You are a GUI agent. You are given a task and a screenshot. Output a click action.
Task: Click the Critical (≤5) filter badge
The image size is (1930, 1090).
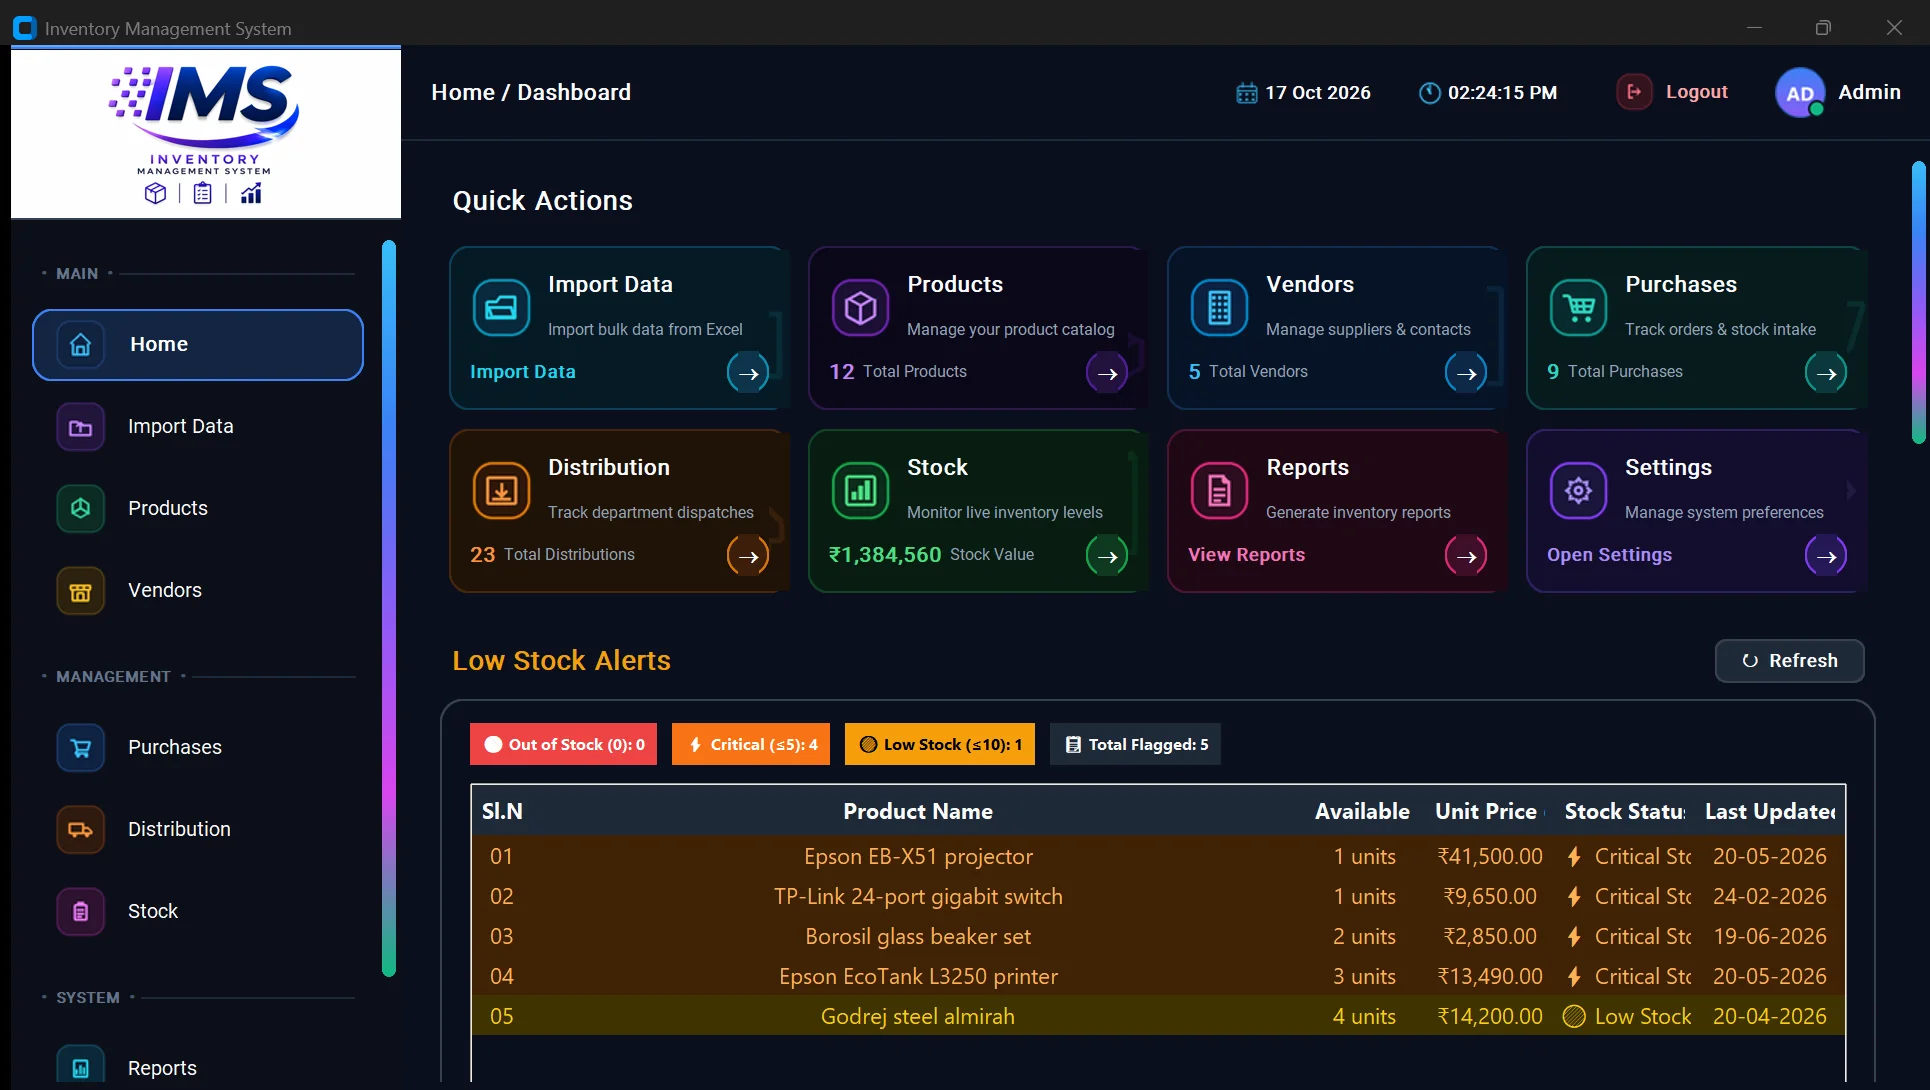coord(751,744)
